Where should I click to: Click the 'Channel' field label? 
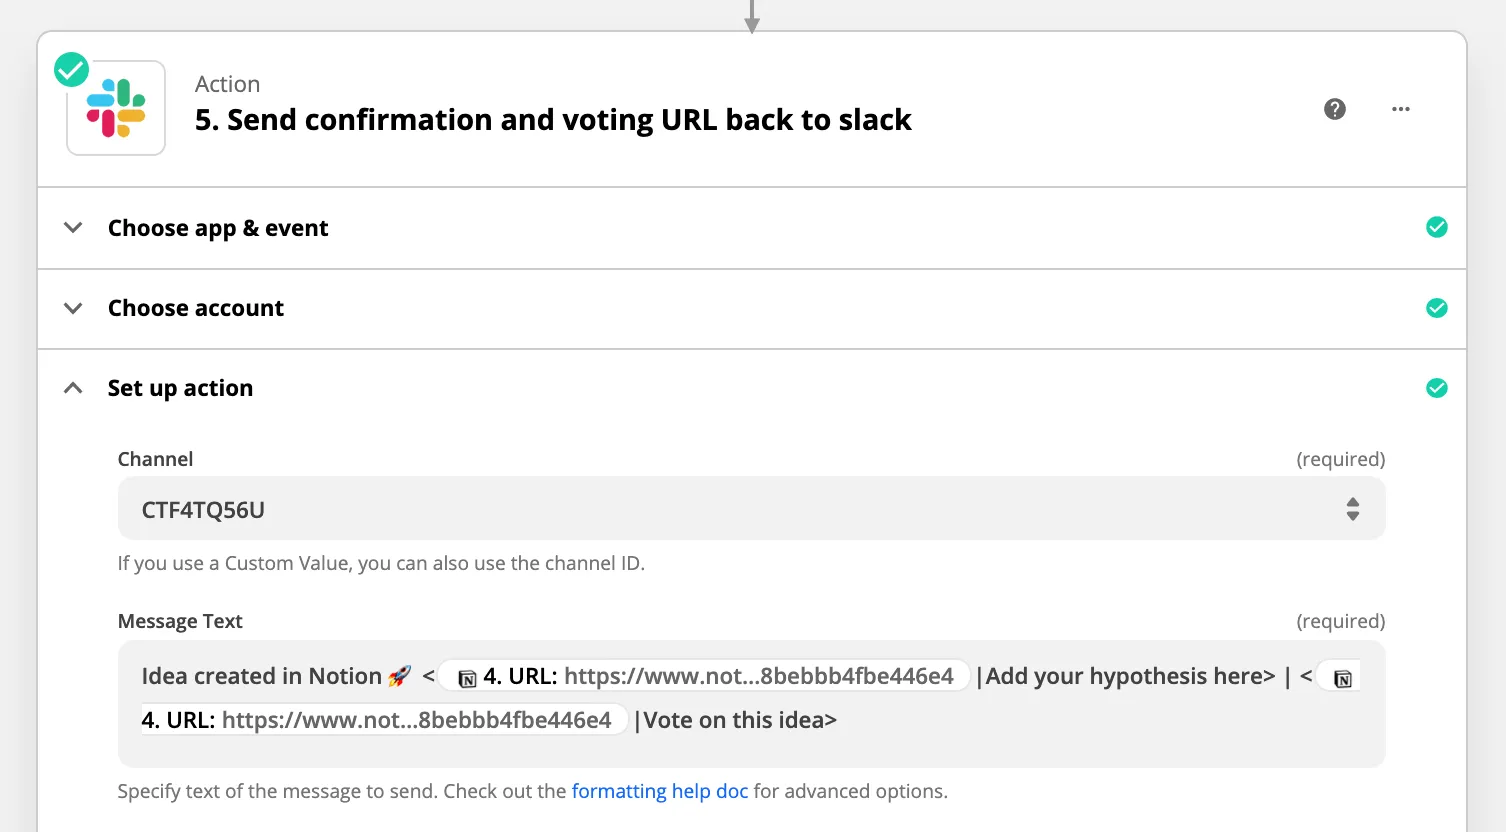(x=155, y=459)
